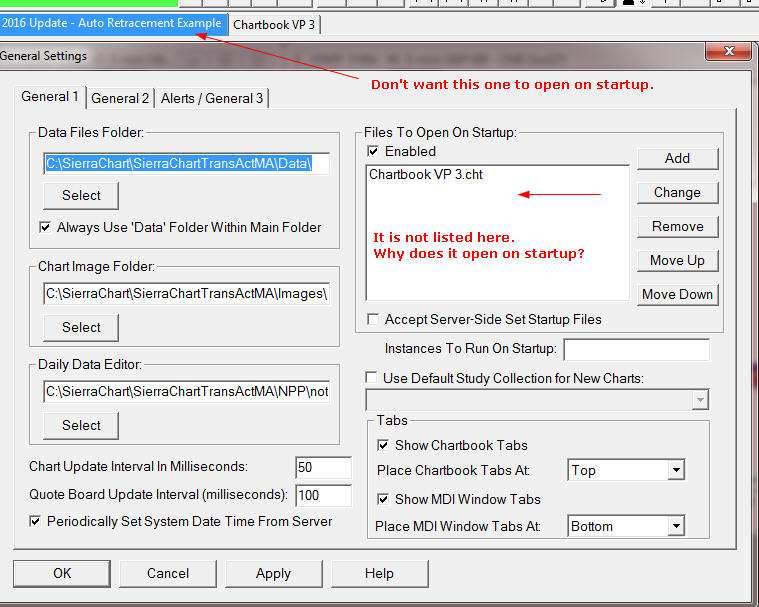The image size is (759, 607).
Task: Click the Apply button
Action: click(x=273, y=574)
